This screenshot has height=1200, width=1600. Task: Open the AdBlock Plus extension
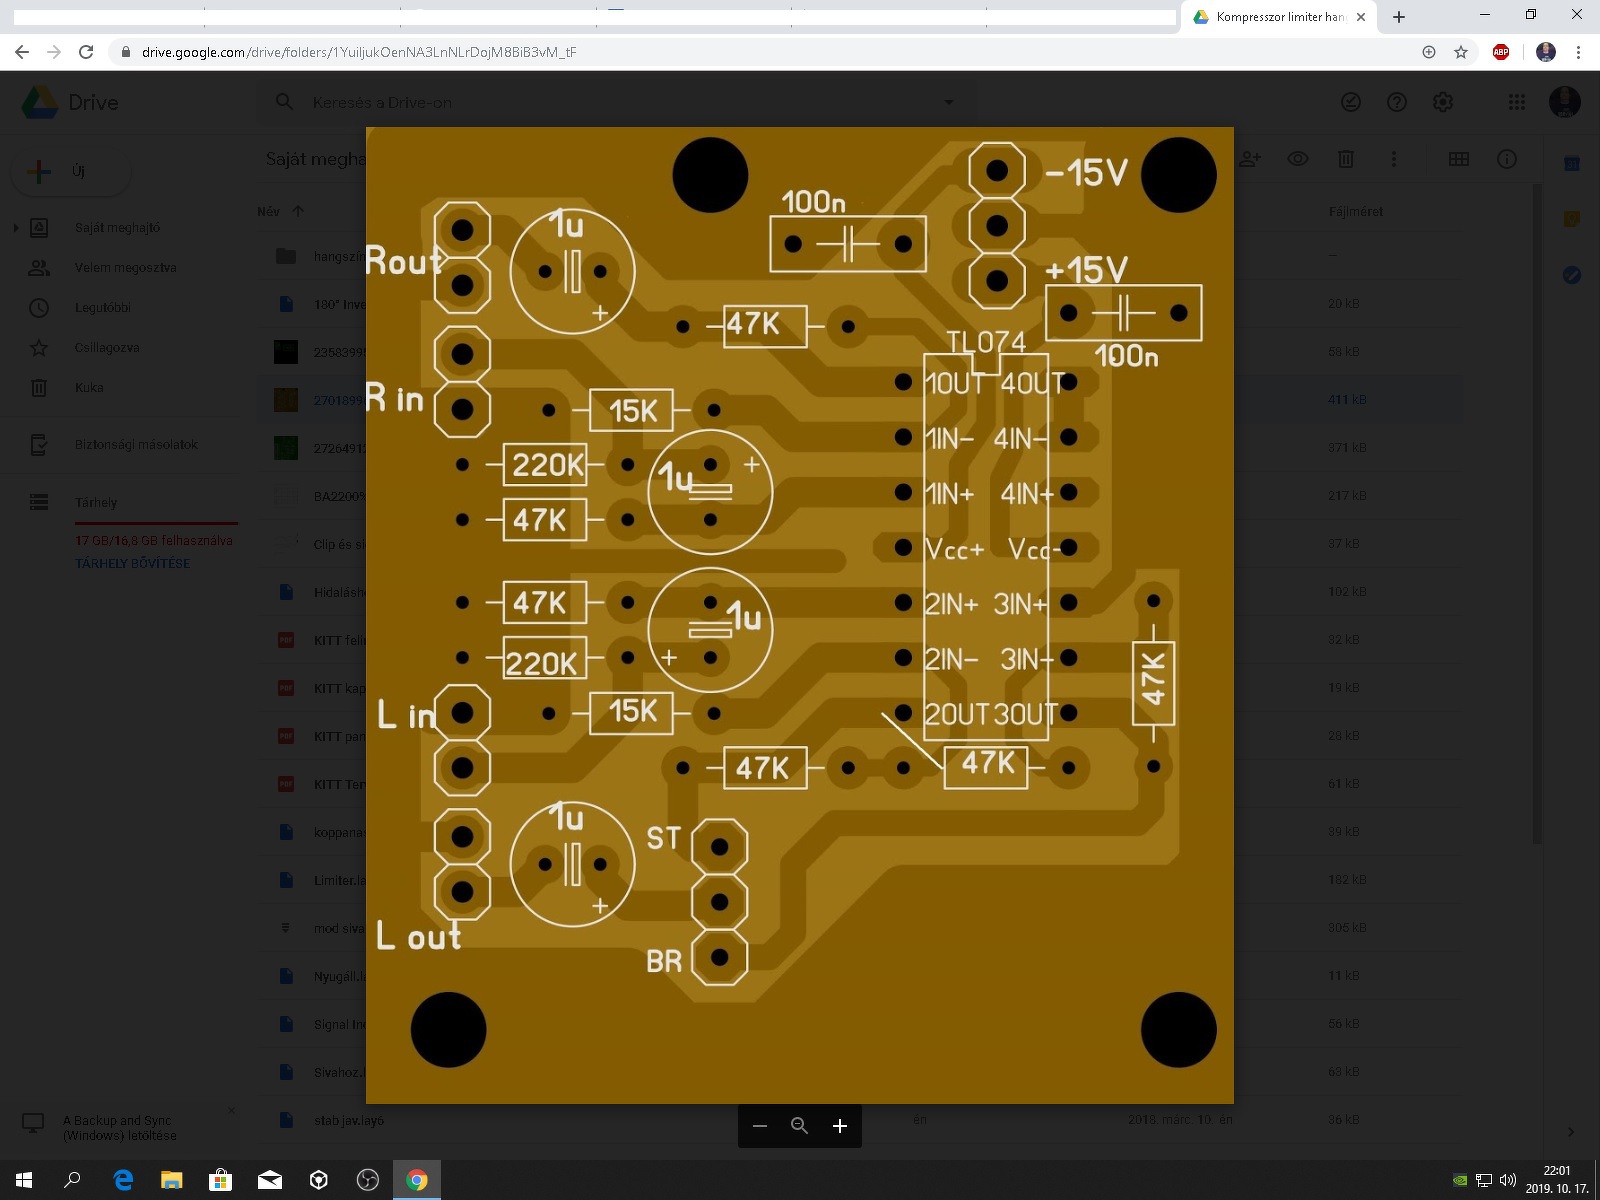pos(1501,52)
